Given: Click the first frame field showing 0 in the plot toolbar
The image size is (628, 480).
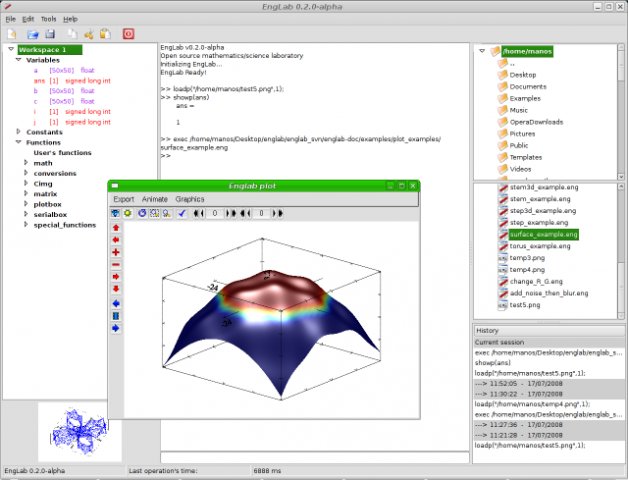Looking at the screenshot, I should [215, 214].
